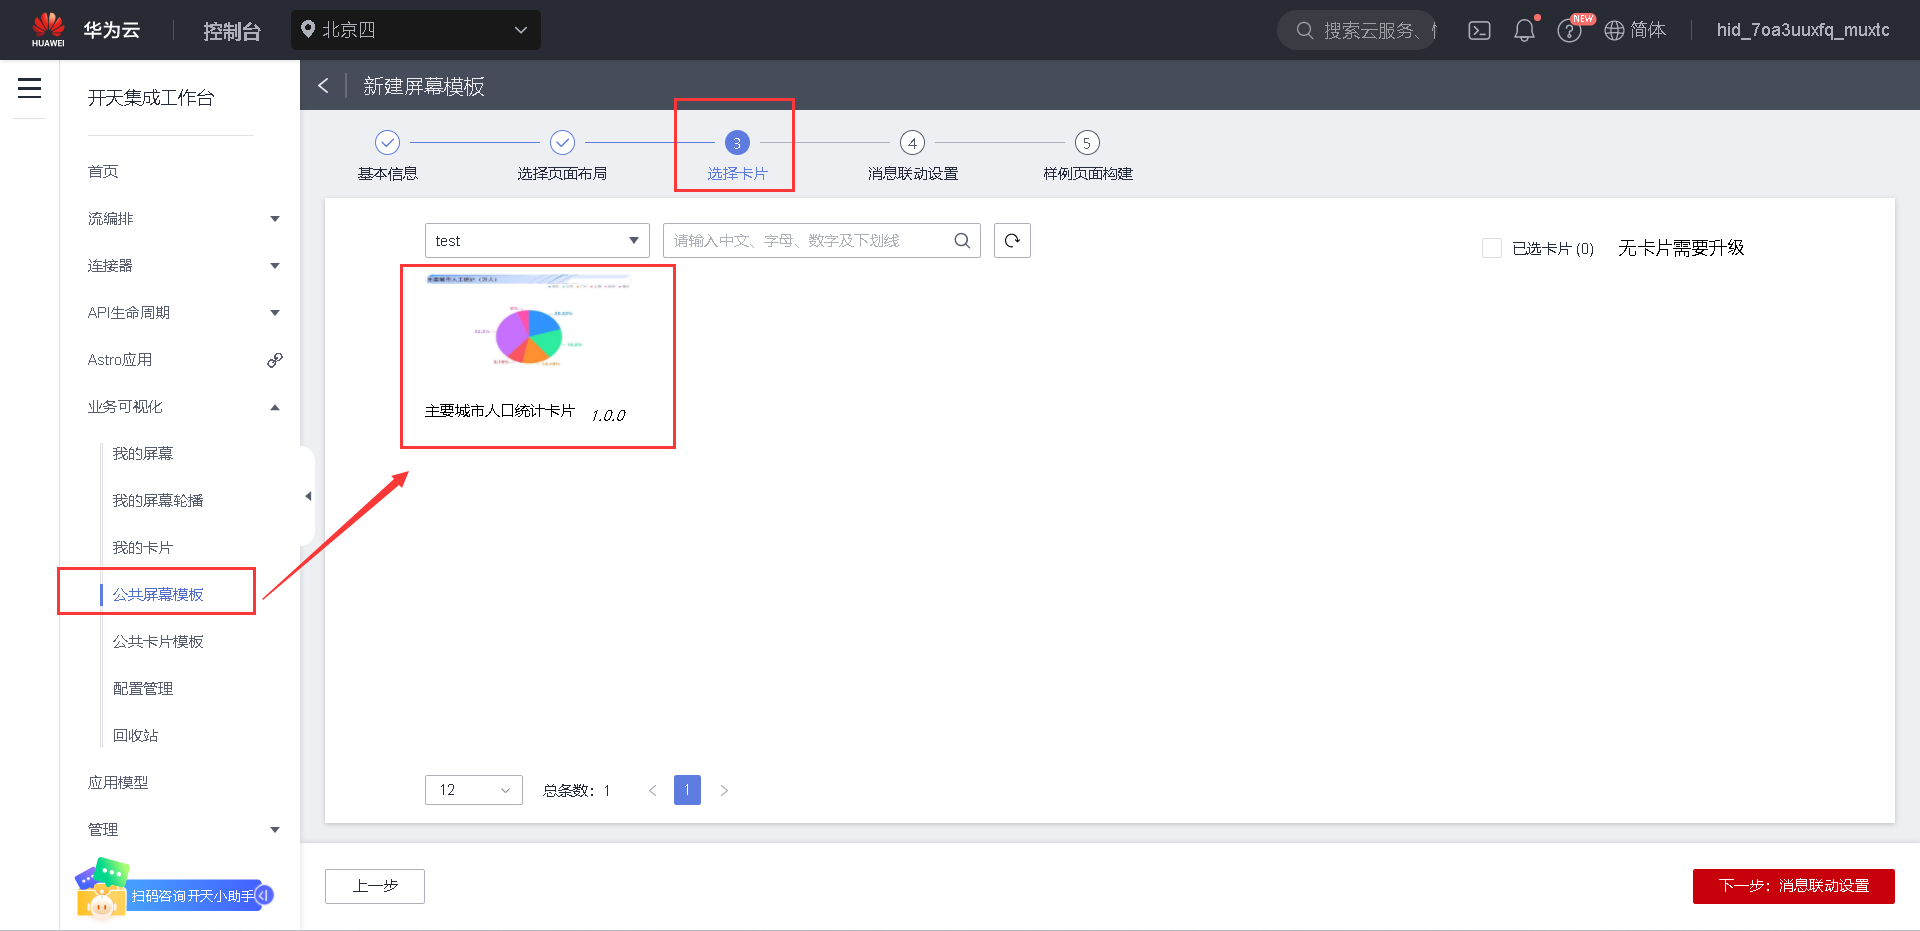Open the page size 12 dropdown
Viewport: 1920px width, 931px height.
[x=474, y=790]
